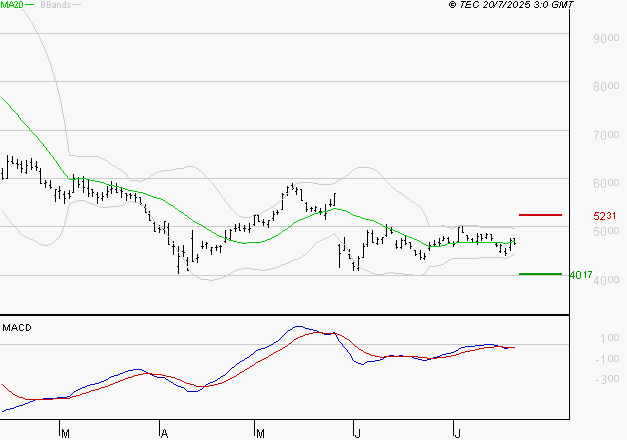Click the 4000 price axis label

pos(606,280)
